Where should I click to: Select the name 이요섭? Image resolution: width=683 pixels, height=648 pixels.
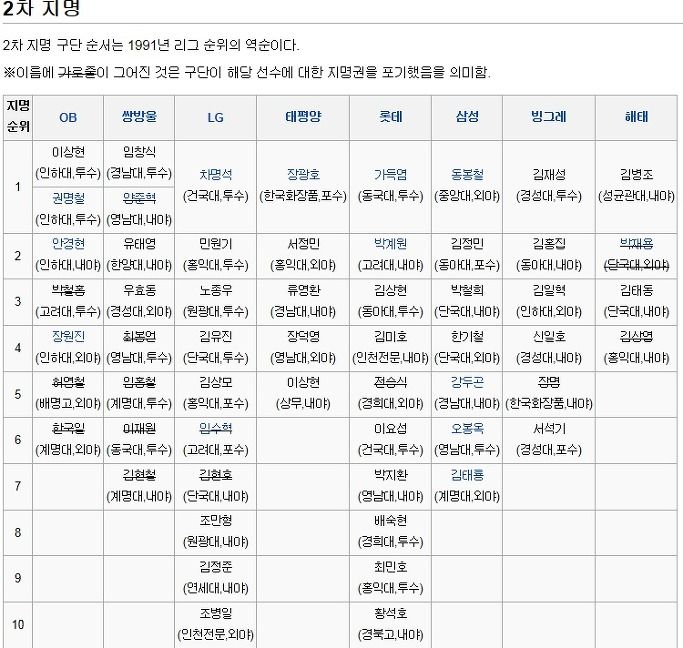(x=391, y=429)
